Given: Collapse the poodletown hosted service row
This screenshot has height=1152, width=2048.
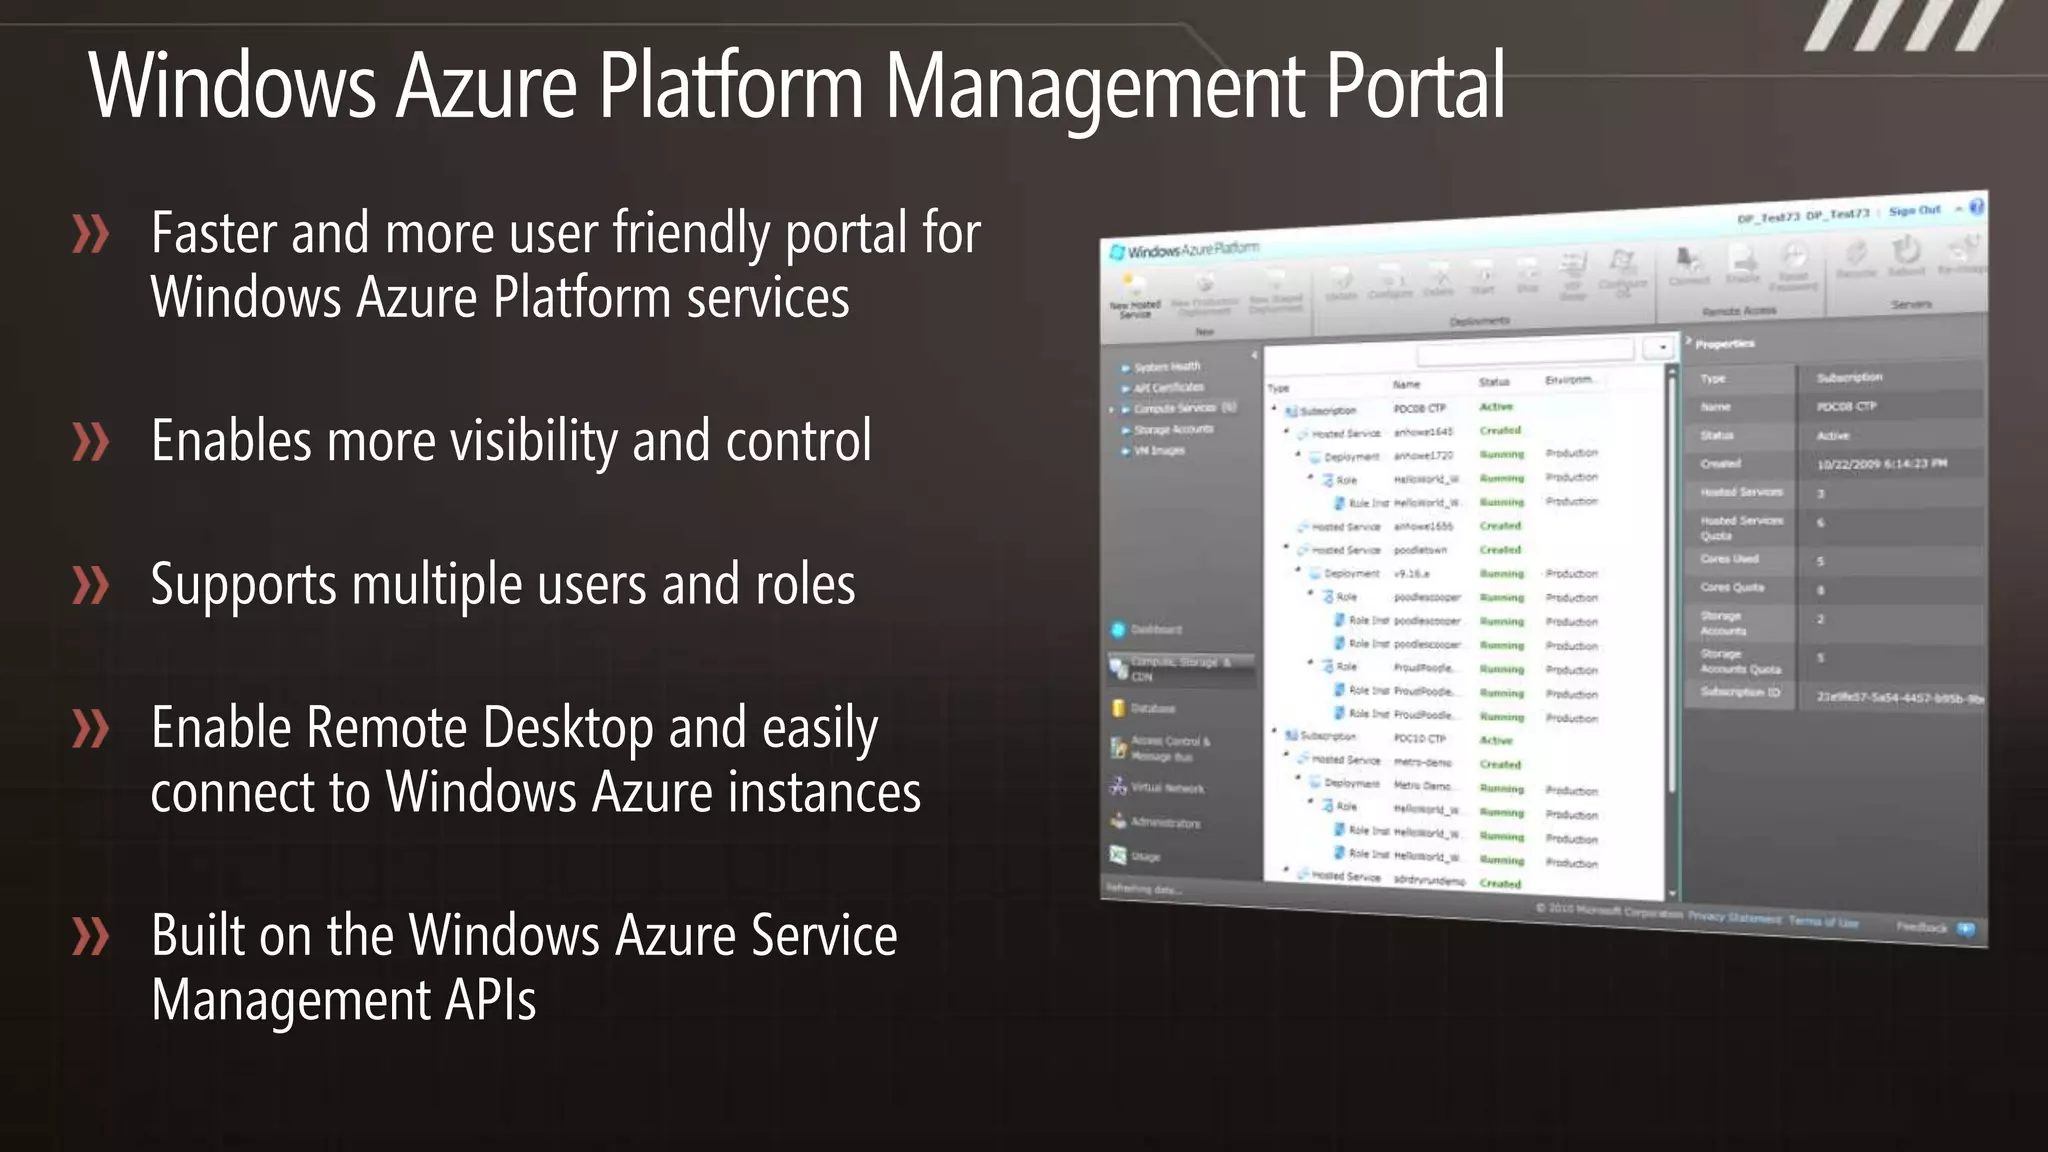Looking at the screenshot, I should pos(1287,548).
